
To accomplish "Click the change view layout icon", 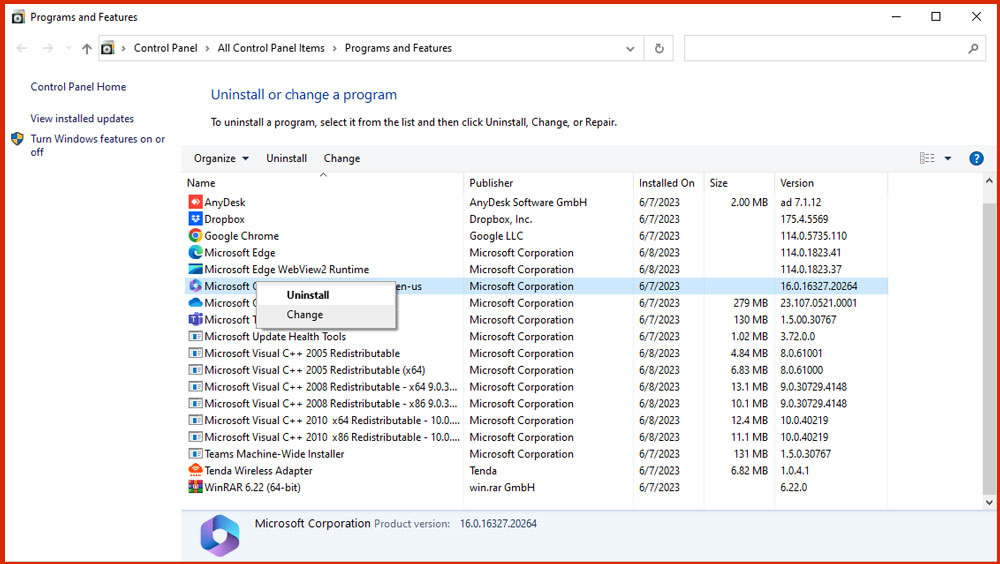I will (927, 158).
